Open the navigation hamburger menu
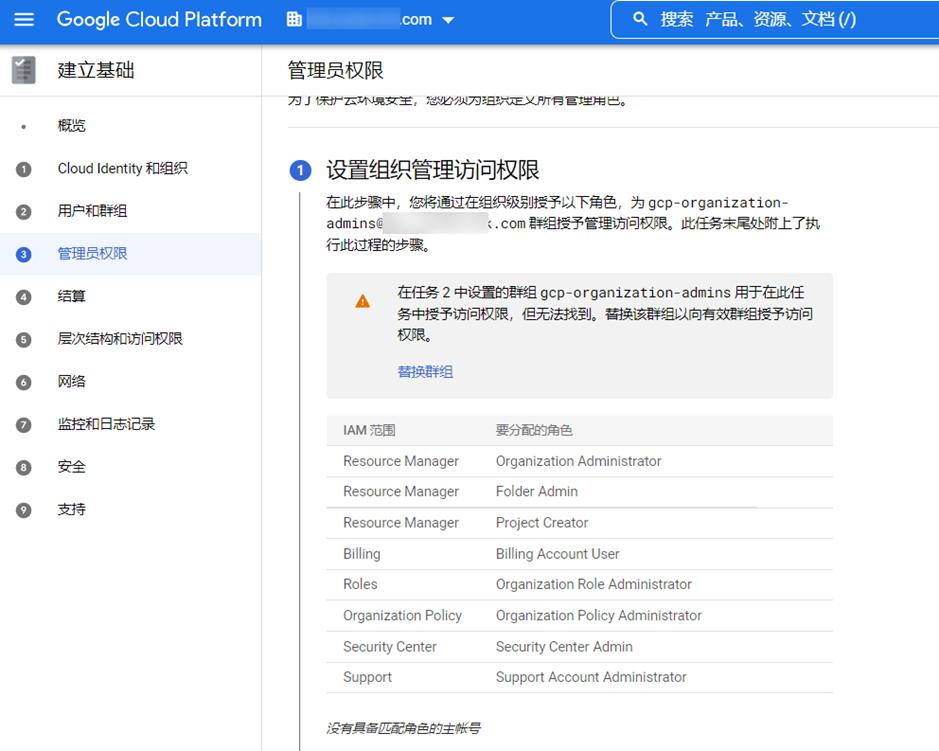This screenshot has height=751, width=939. (x=25, y=19)
